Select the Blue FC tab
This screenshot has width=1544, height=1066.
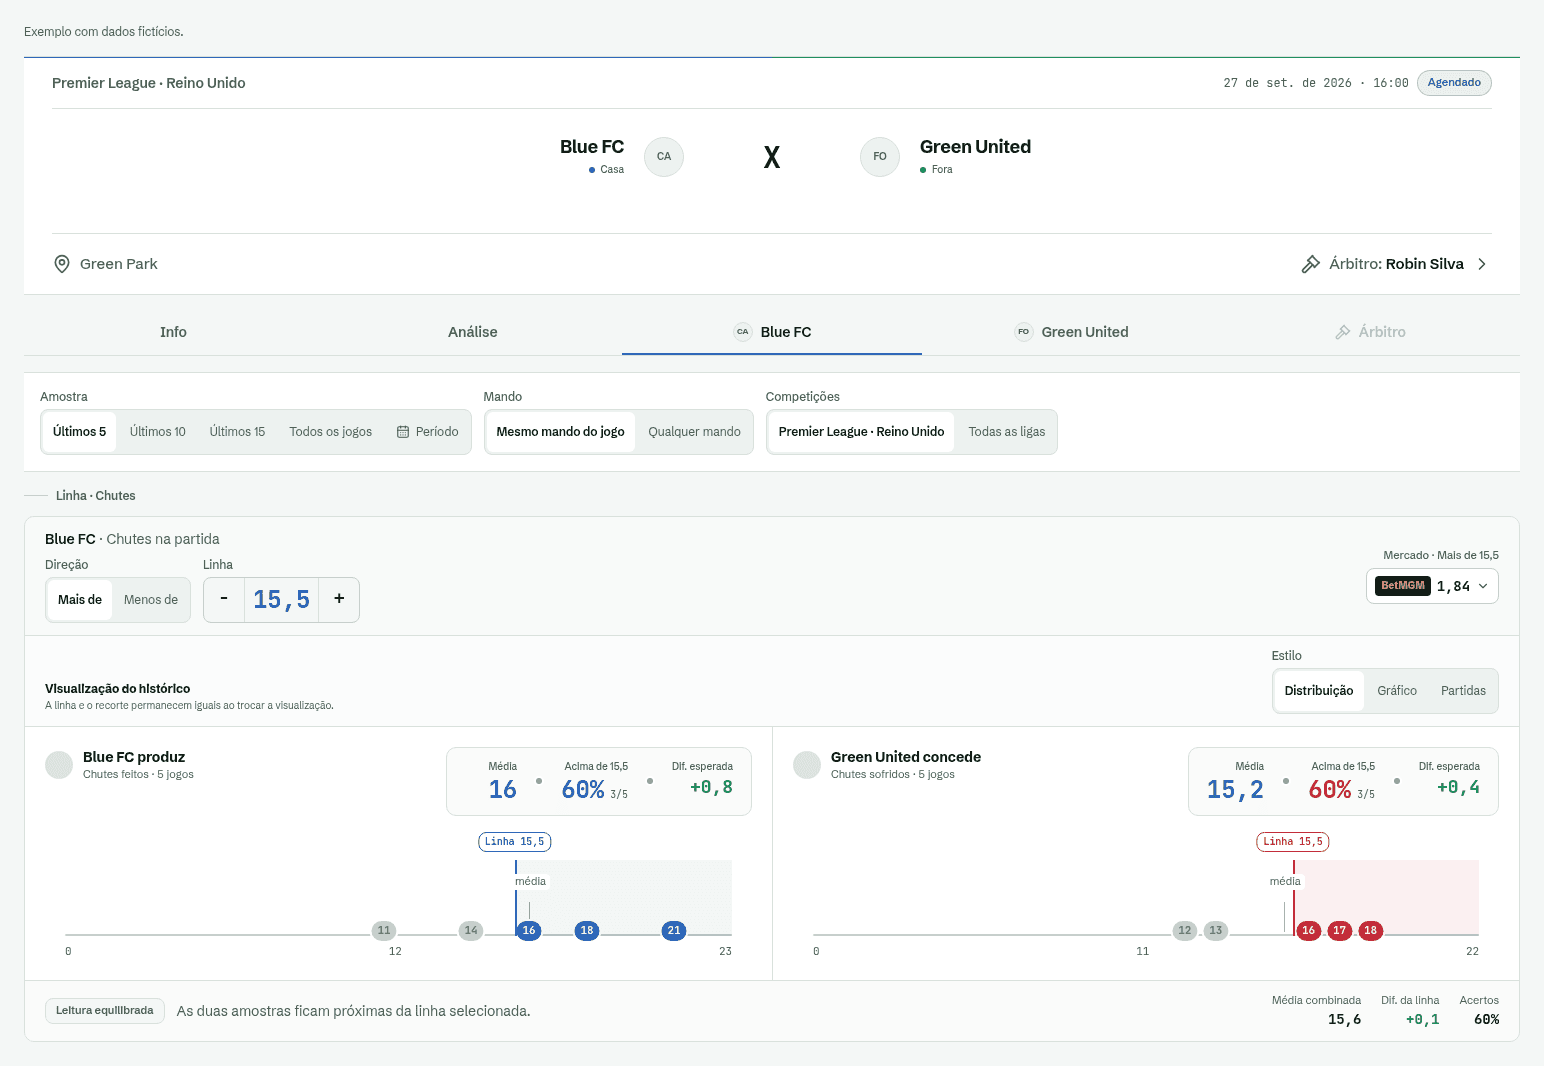point(772,332)
